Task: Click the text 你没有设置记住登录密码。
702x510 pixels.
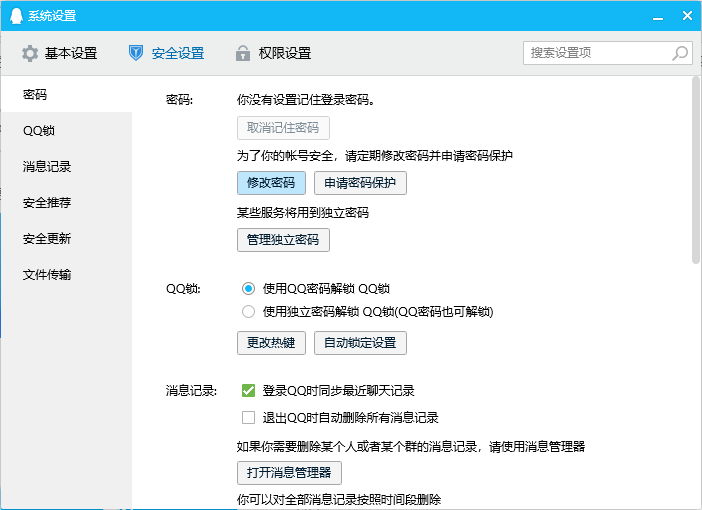Action: [x=306, y=99]
